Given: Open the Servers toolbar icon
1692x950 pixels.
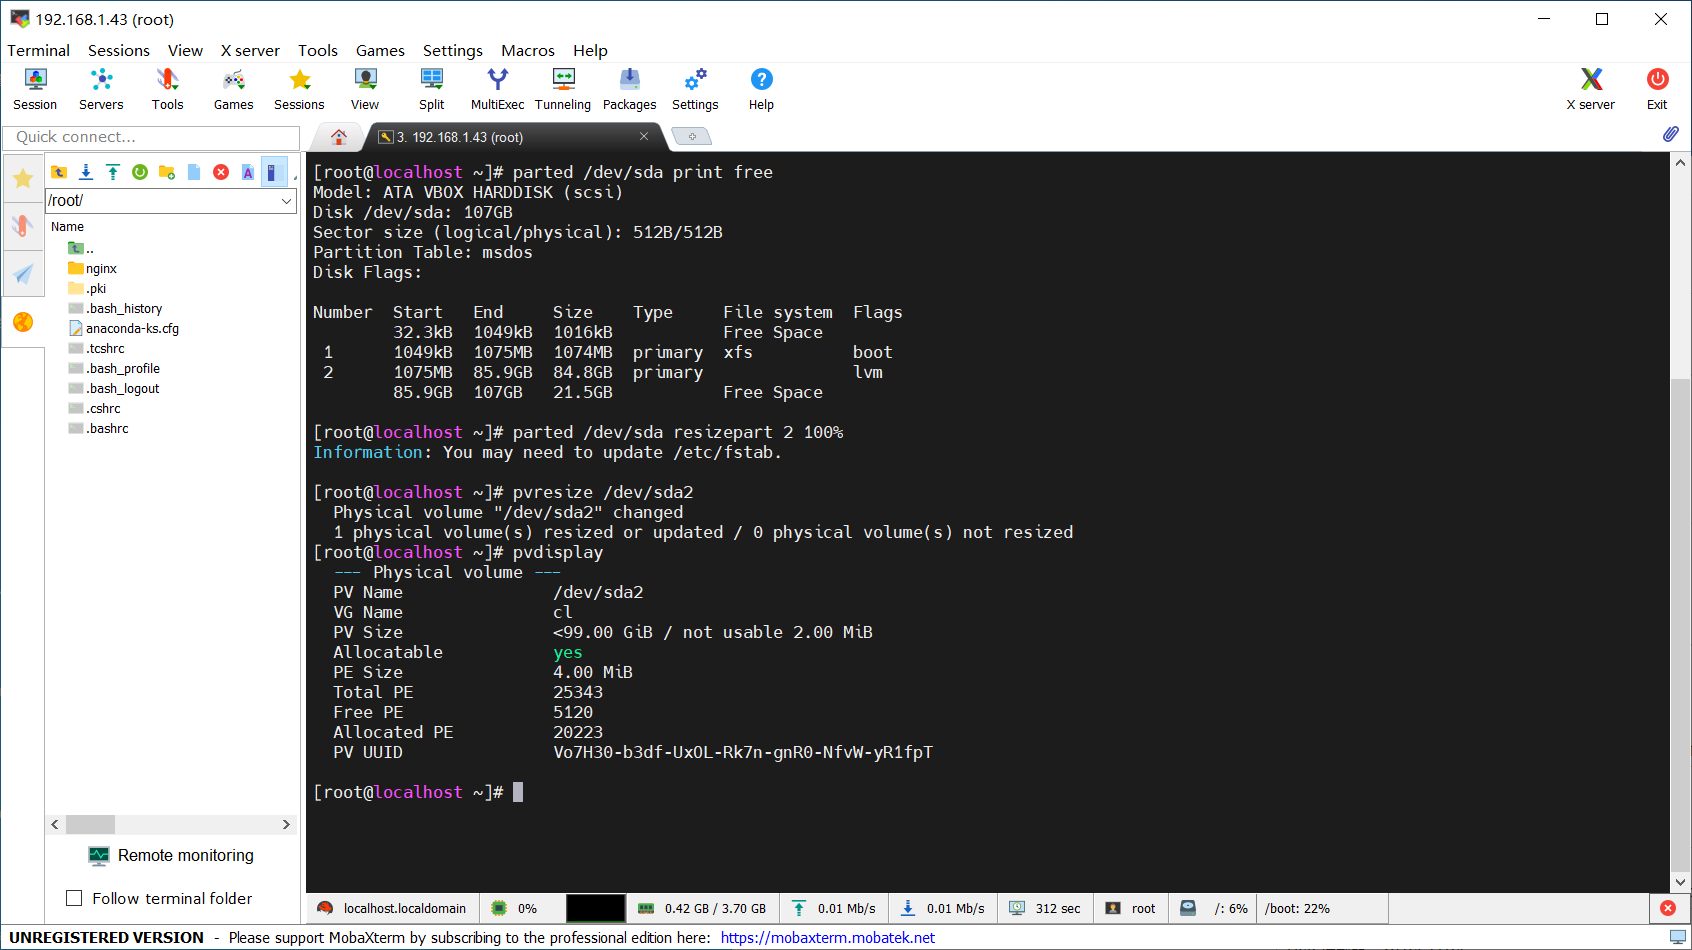Looking at the screenshot, I should pyautogui.click(x=101, y=89).
